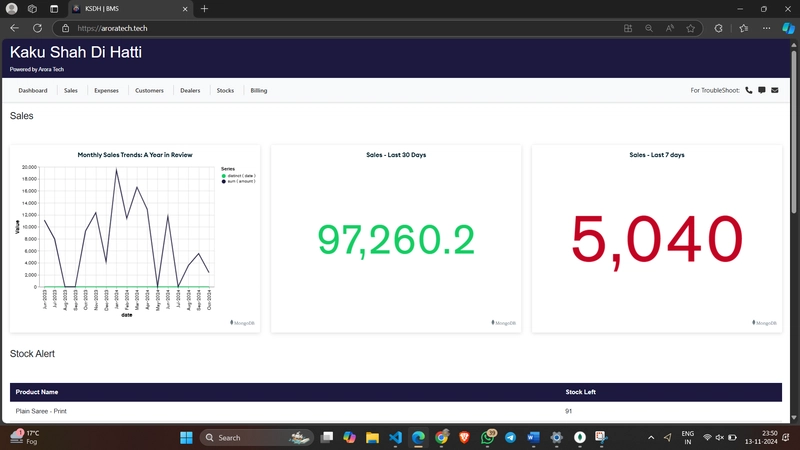Viewport: 800px width, 450px height.
Task: Open the Sales menu item
Action: [x=70, y=90]
